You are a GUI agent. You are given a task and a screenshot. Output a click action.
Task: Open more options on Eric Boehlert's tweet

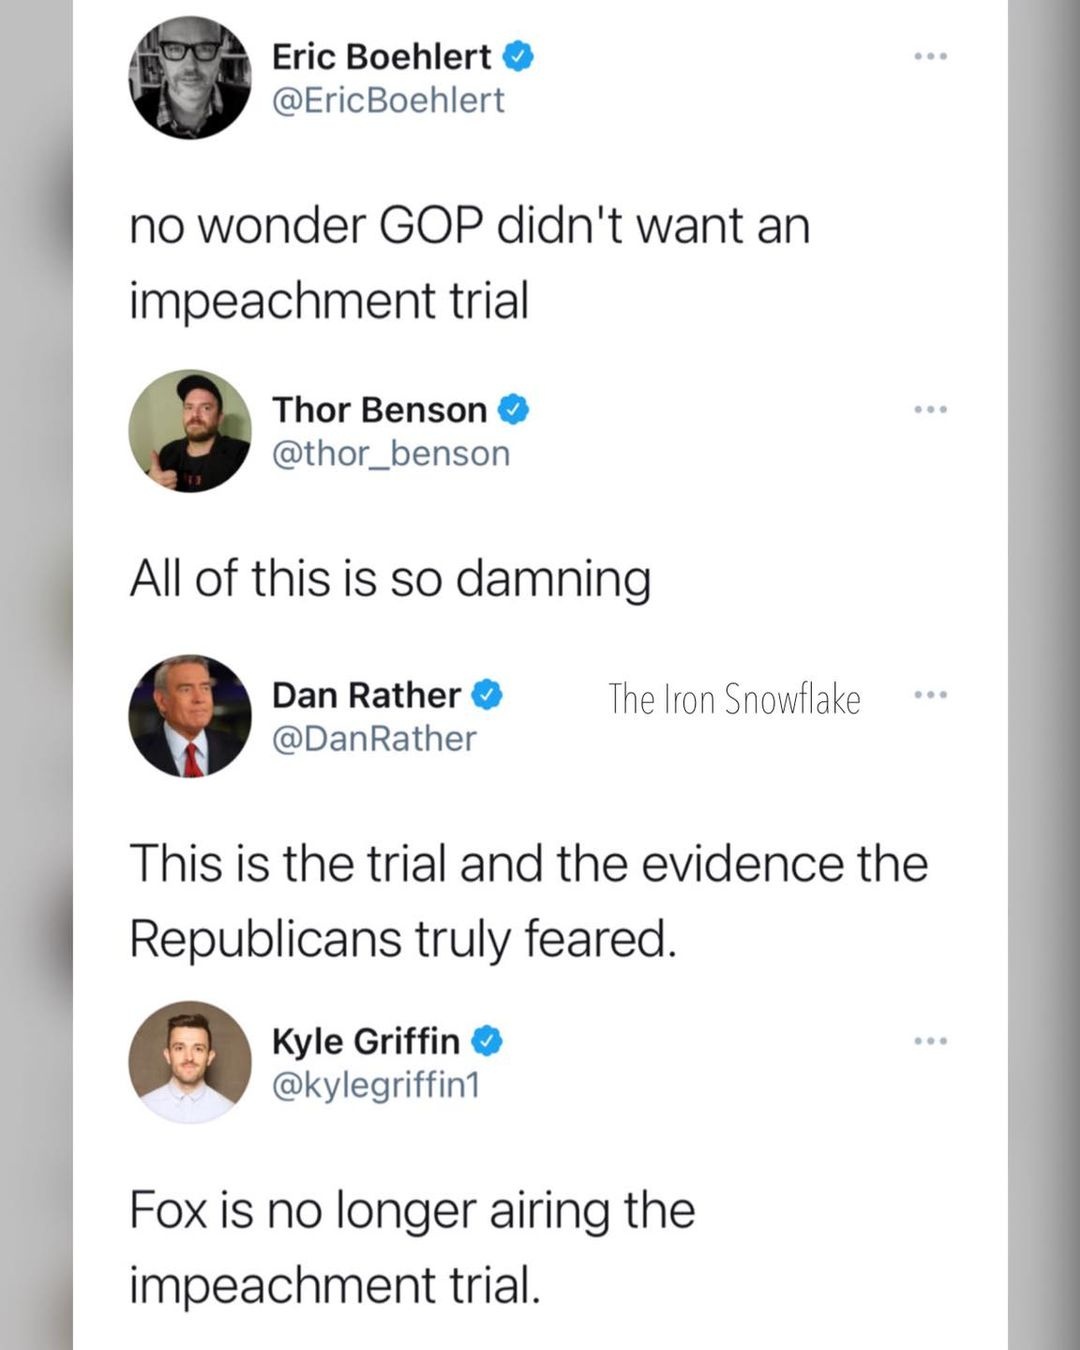930,56
